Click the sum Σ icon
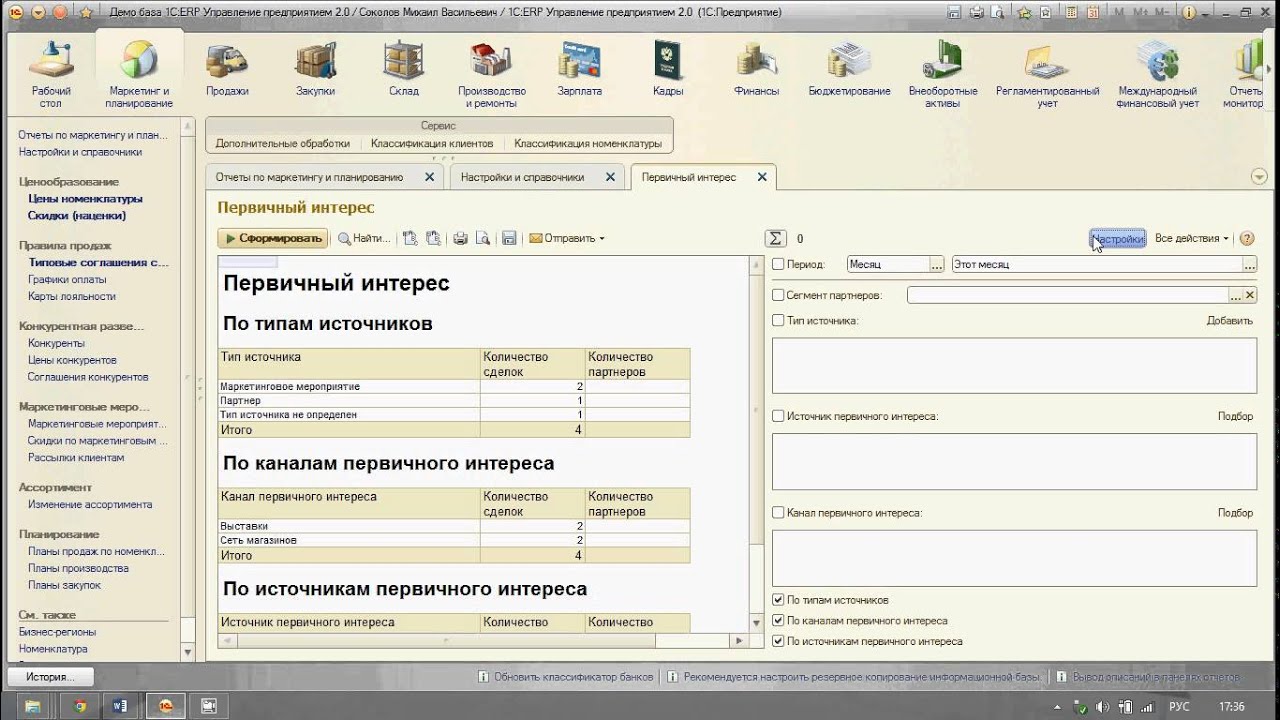The width and height of the screenshot is (1280, 720). (x=775, y=238)
